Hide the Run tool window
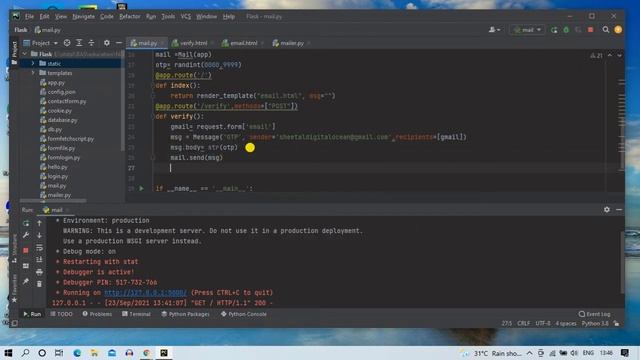 (619, 209)
